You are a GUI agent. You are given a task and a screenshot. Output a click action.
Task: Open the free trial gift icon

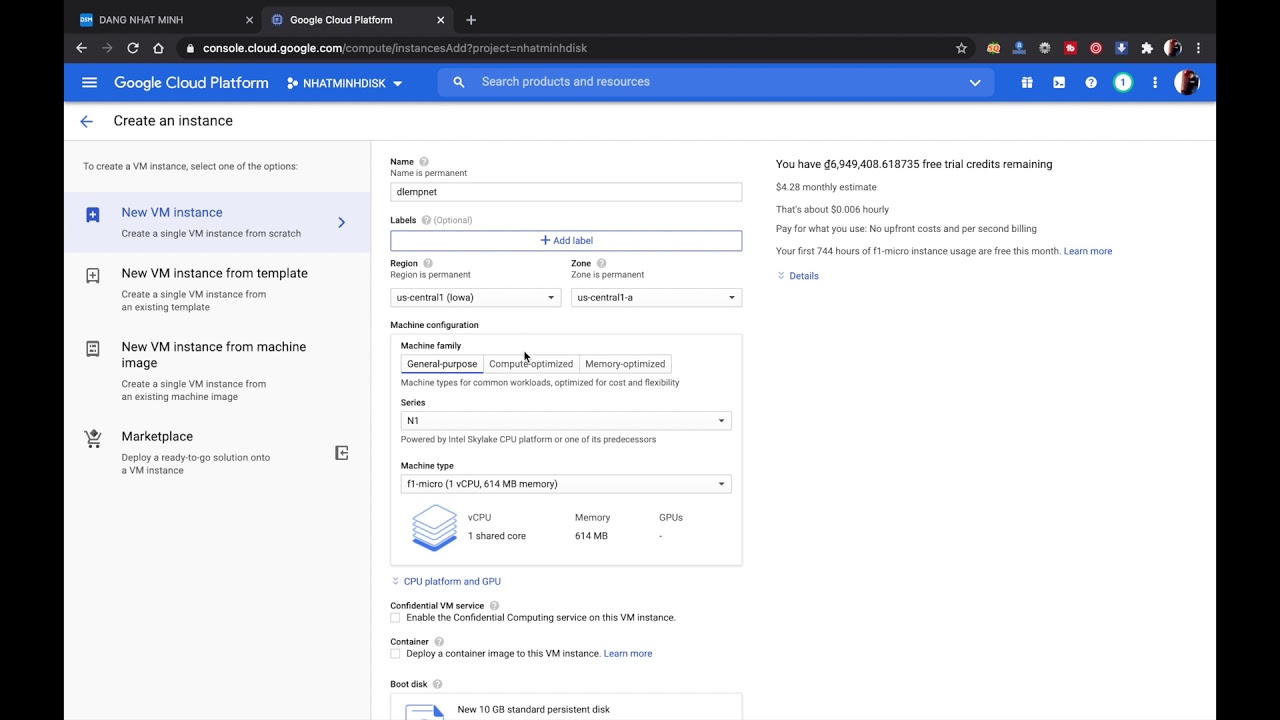(1027, 83)
